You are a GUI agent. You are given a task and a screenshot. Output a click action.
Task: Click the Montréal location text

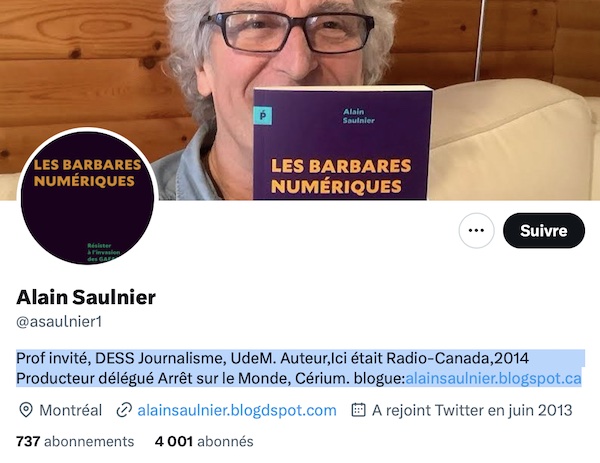[71, 410]
